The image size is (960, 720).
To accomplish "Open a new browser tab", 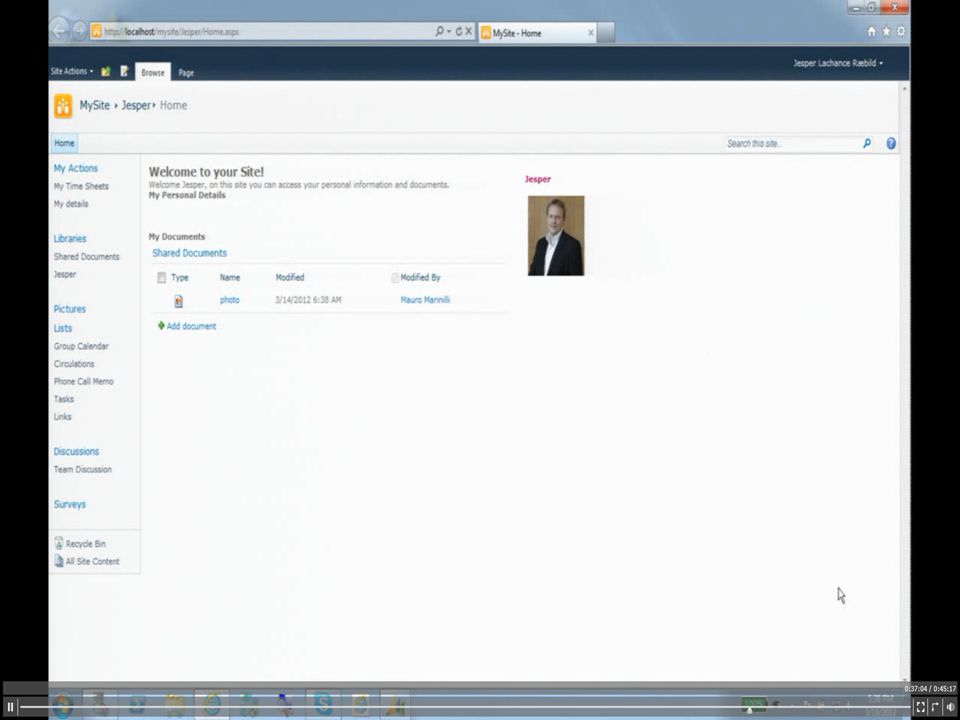I will 606,32.
